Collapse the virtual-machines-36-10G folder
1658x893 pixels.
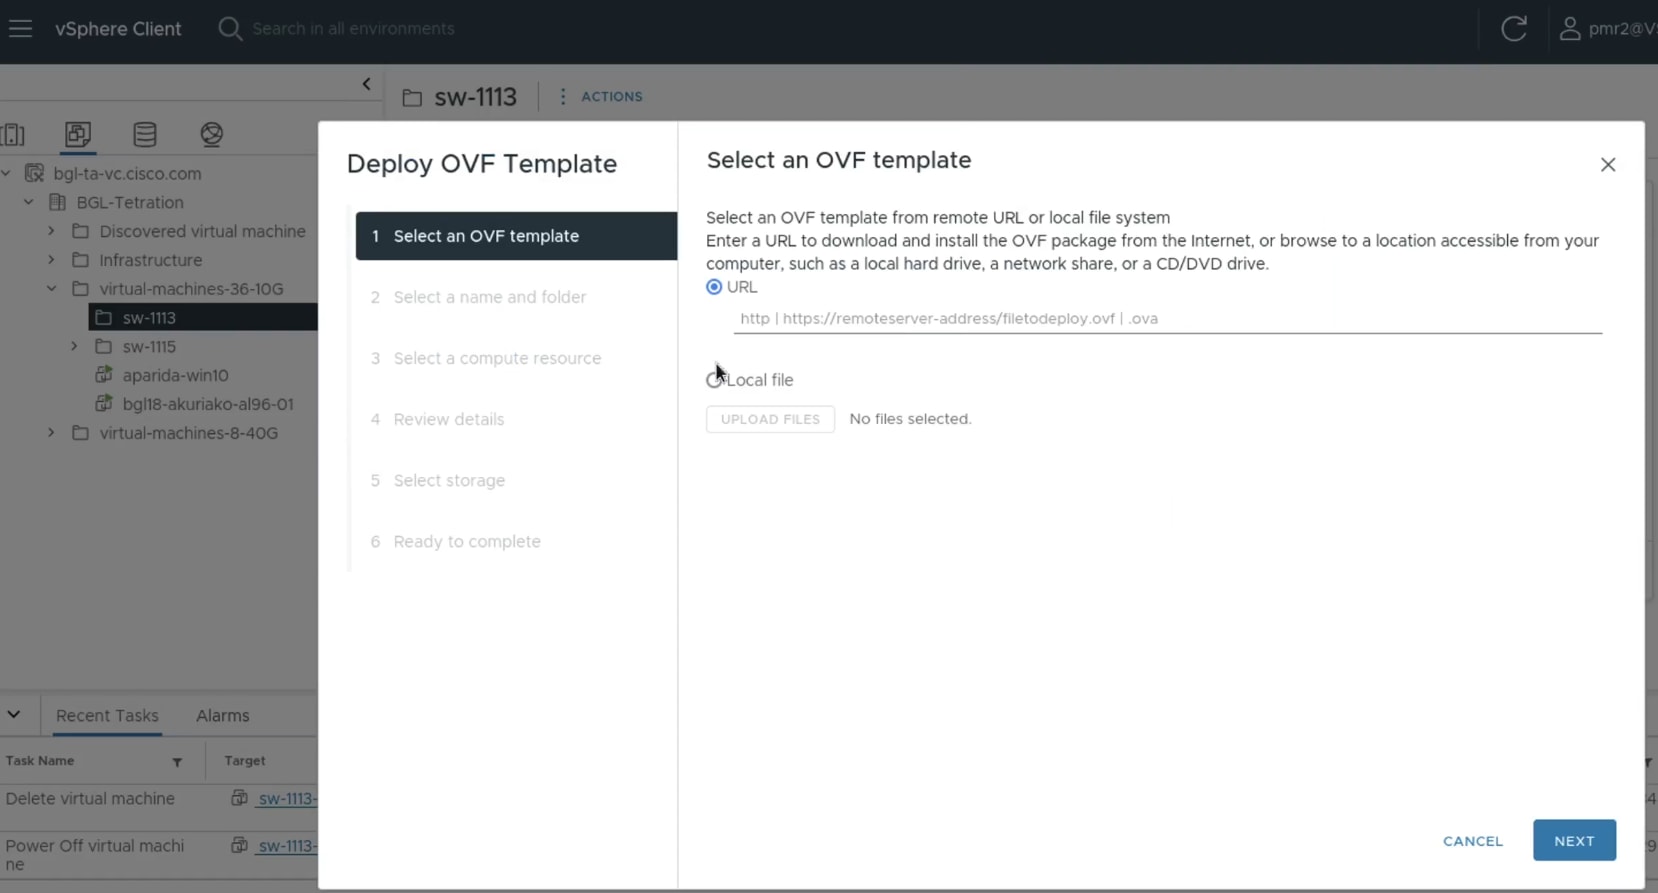point(51,288)
